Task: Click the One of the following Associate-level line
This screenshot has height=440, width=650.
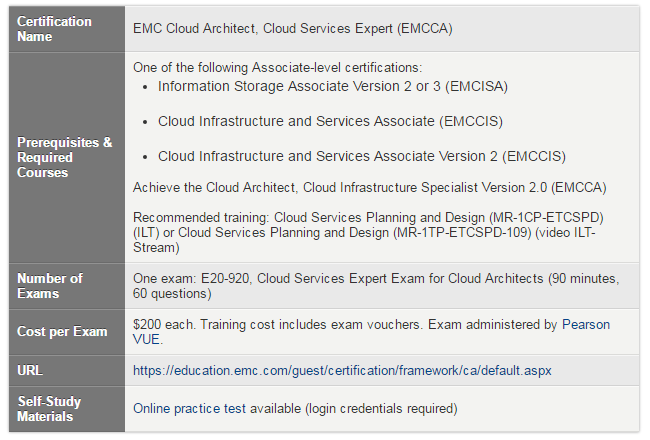Action: [277, 68]
